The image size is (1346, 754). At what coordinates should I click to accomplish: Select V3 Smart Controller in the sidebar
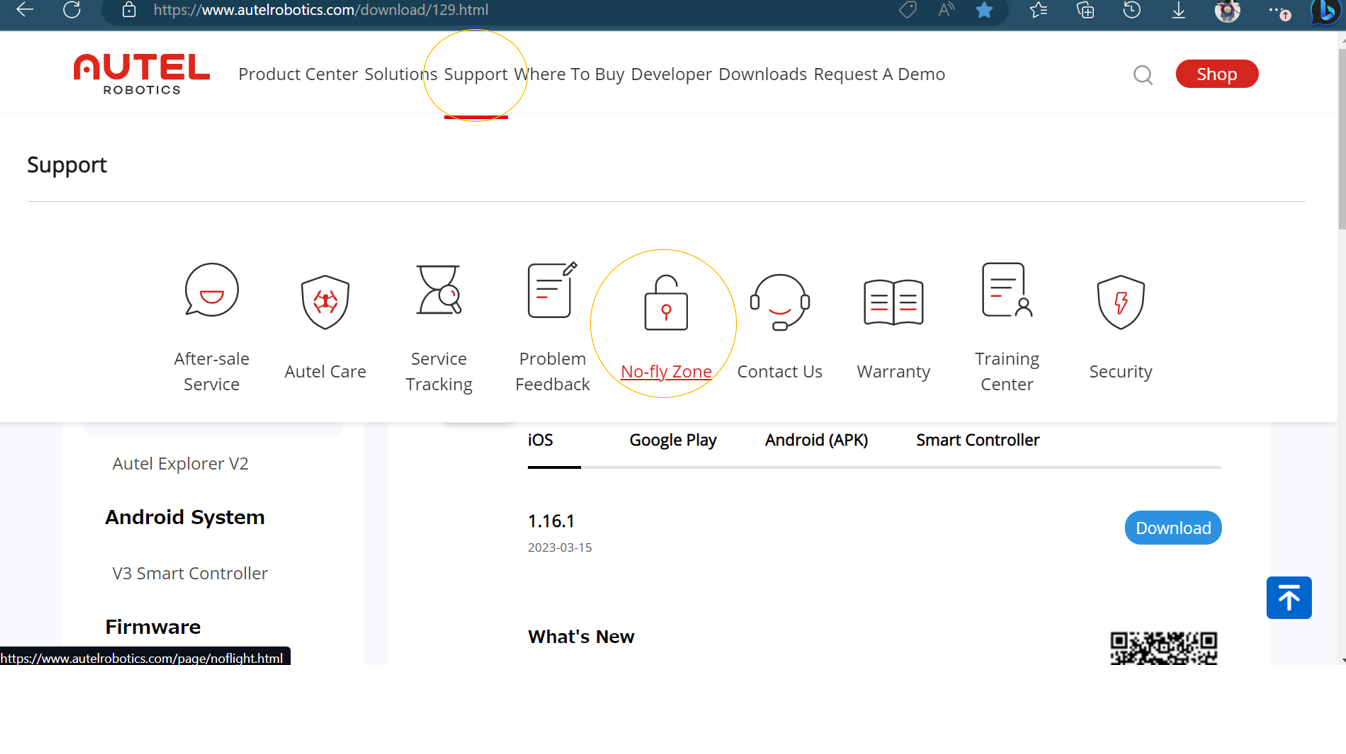click(190, 573)
